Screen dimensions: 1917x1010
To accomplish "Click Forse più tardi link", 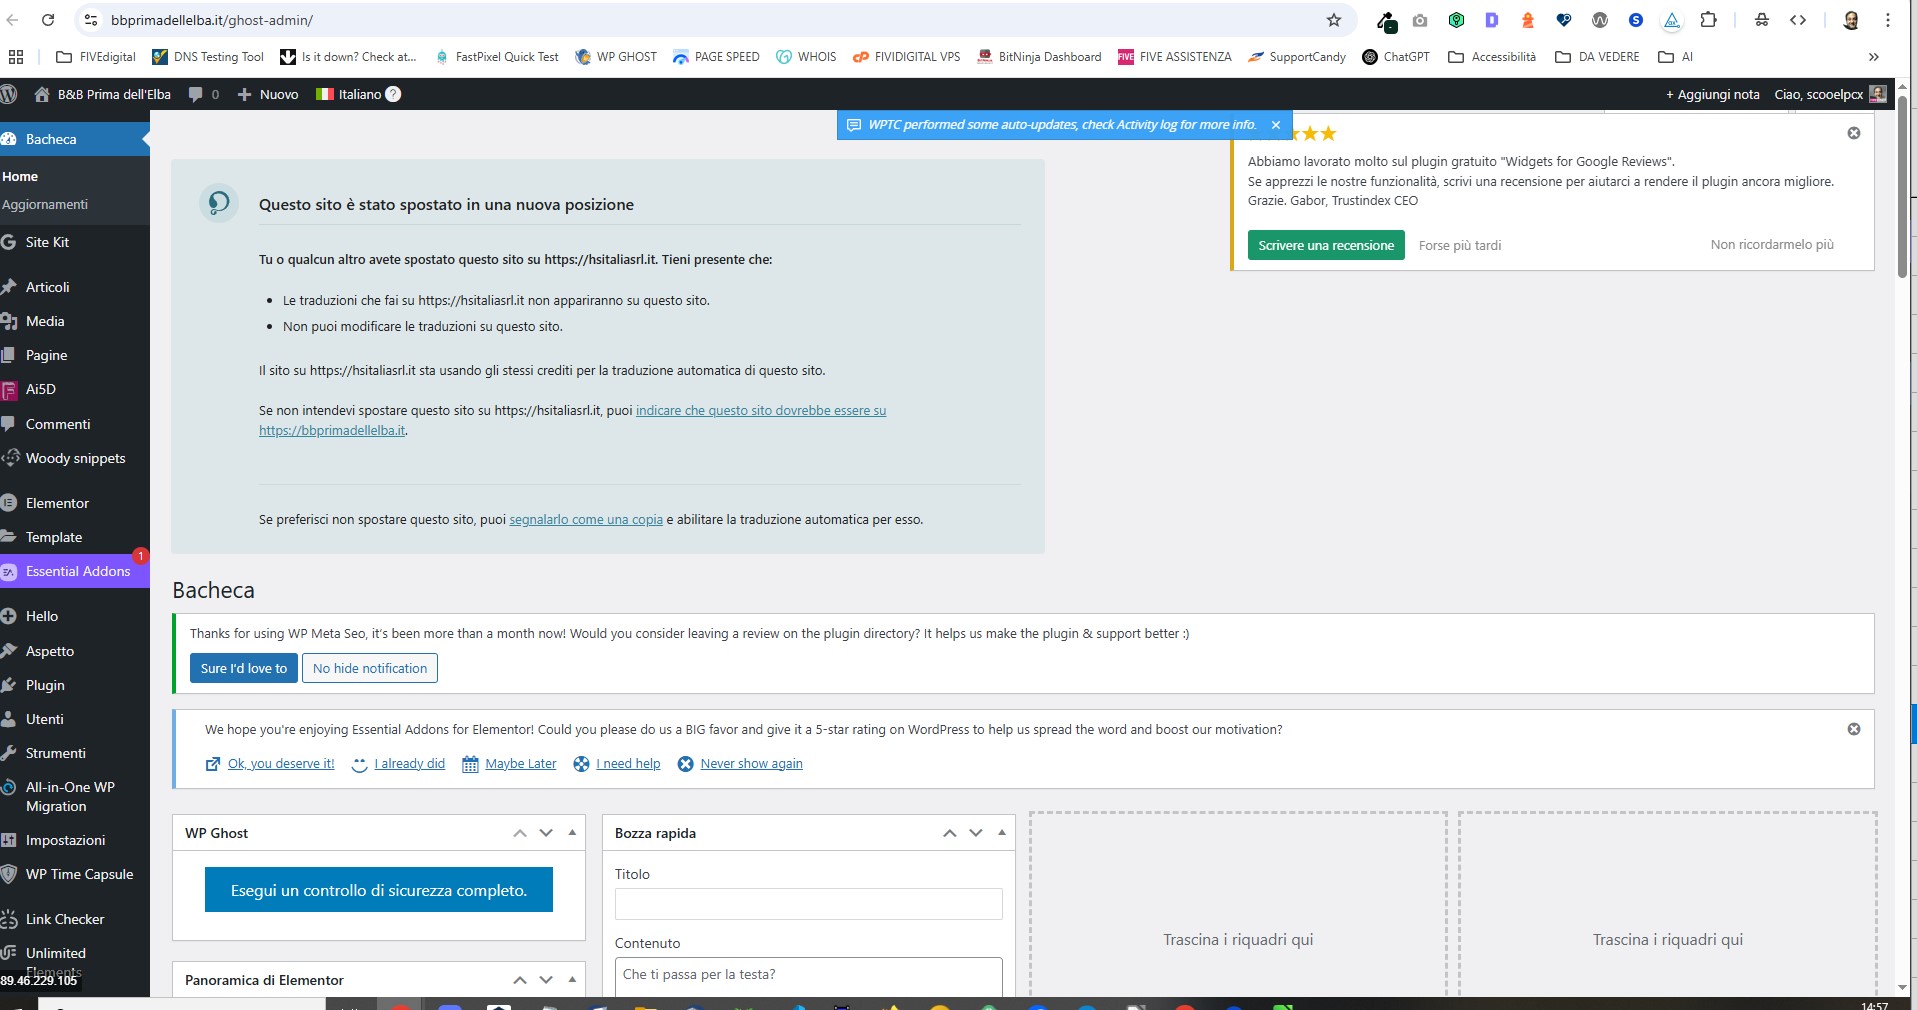I will pos(1460,245).
